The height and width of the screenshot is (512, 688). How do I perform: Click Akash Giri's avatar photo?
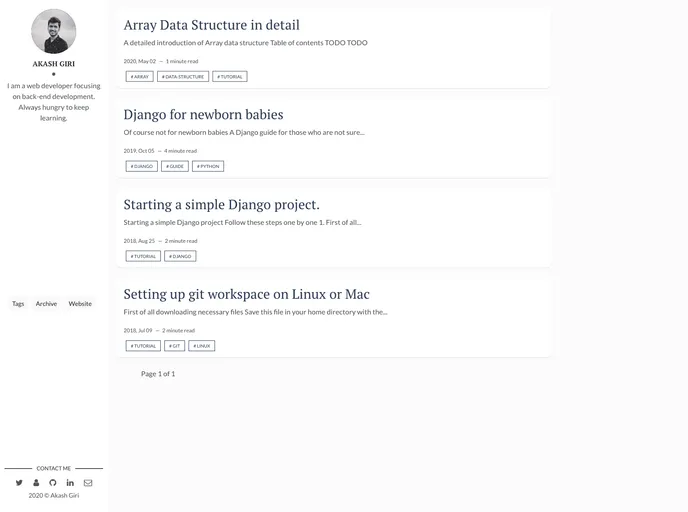[53, 31]
